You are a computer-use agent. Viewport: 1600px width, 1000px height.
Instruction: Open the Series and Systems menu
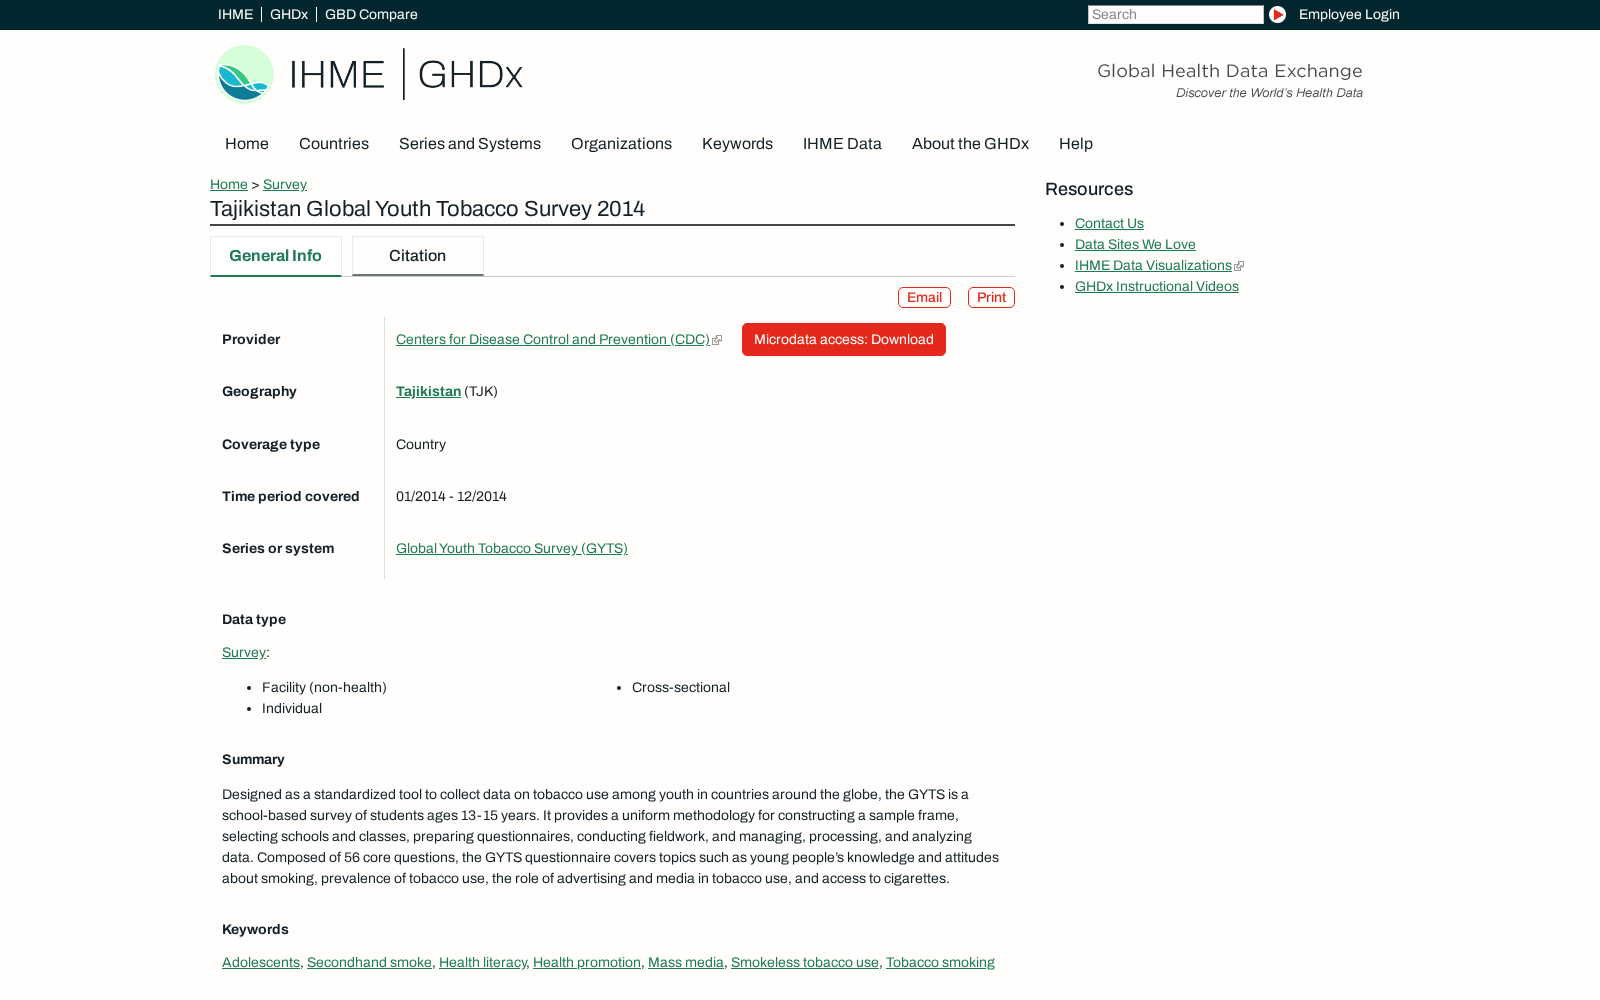[470, 143]
